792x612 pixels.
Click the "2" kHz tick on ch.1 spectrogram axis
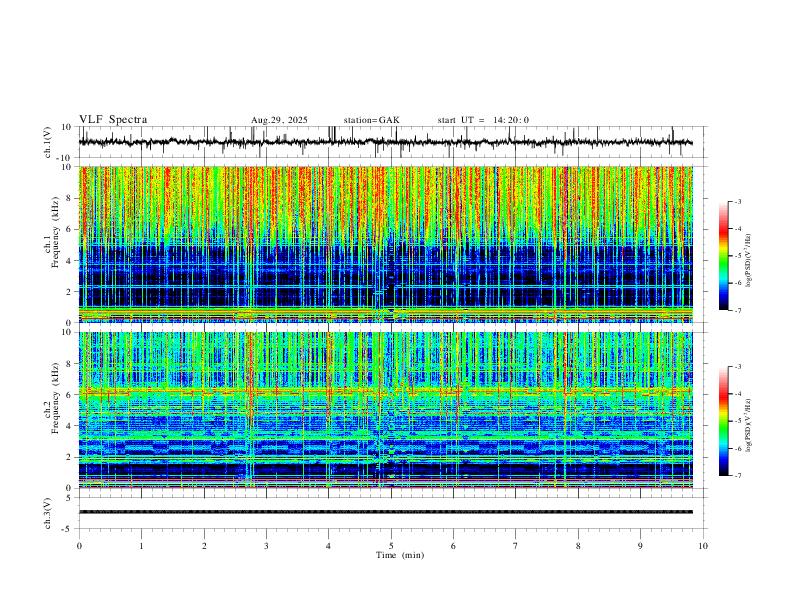tap(68, 292)
